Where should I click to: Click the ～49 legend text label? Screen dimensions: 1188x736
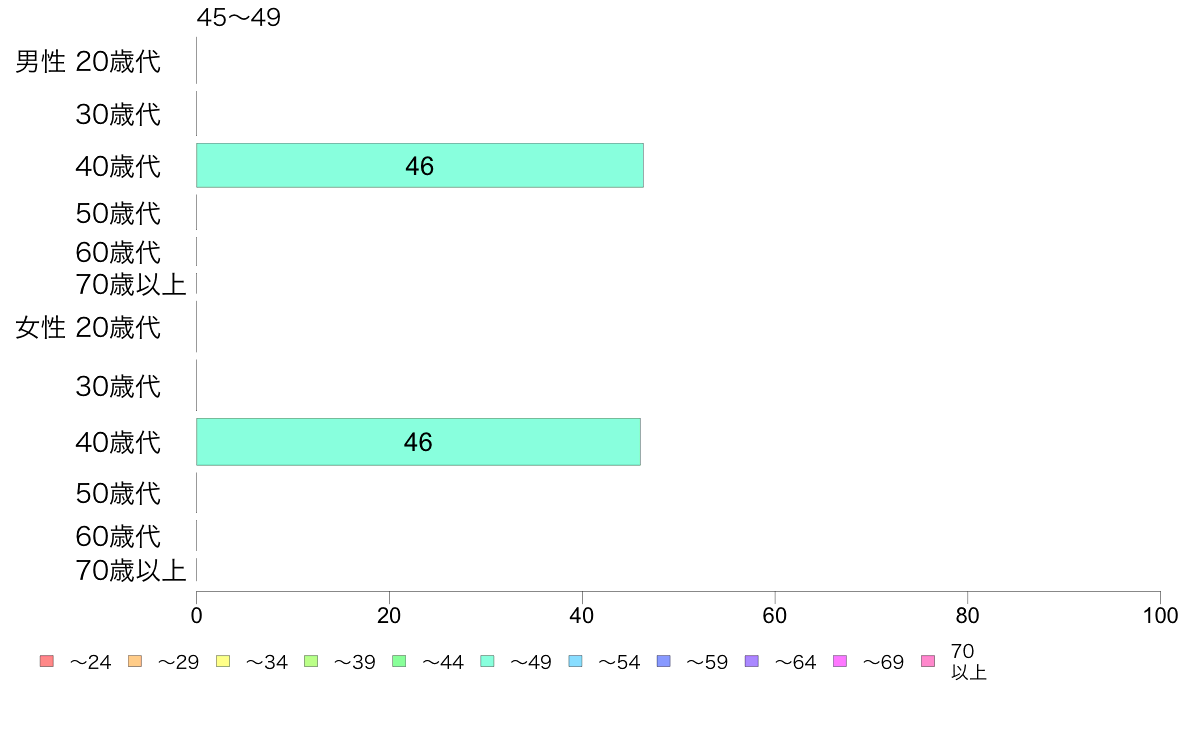[x=530, y=662]
